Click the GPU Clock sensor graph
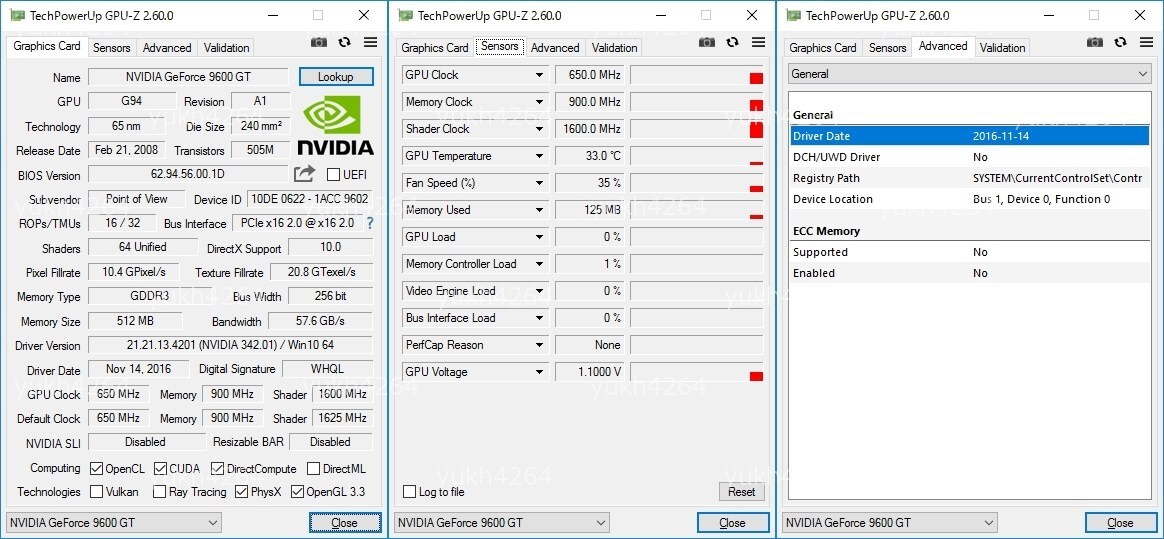The width and height of the screenshot is (1164, 539). pos(696,75)
